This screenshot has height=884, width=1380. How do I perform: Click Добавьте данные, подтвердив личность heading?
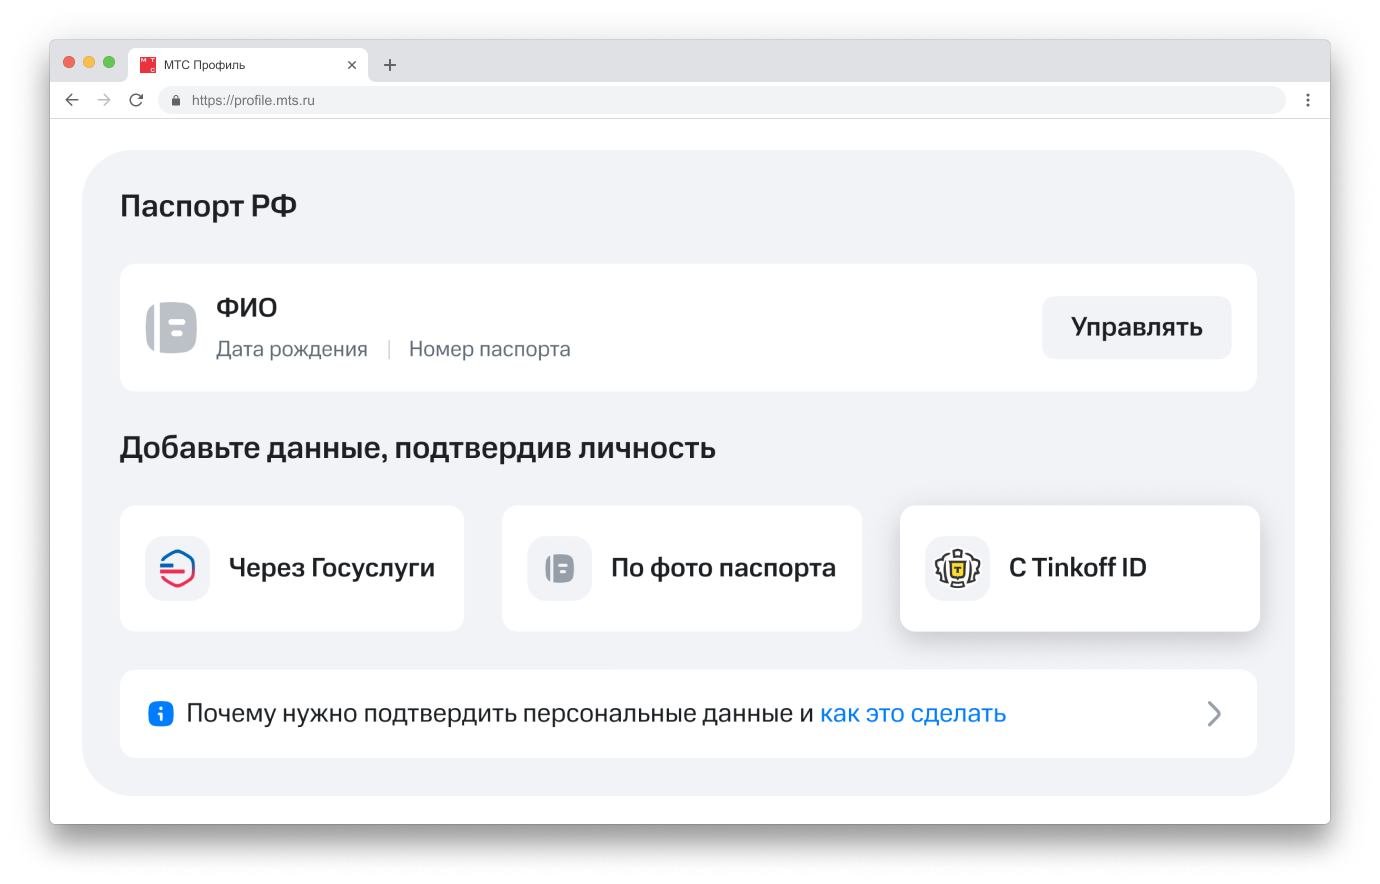tap(418, 448)
